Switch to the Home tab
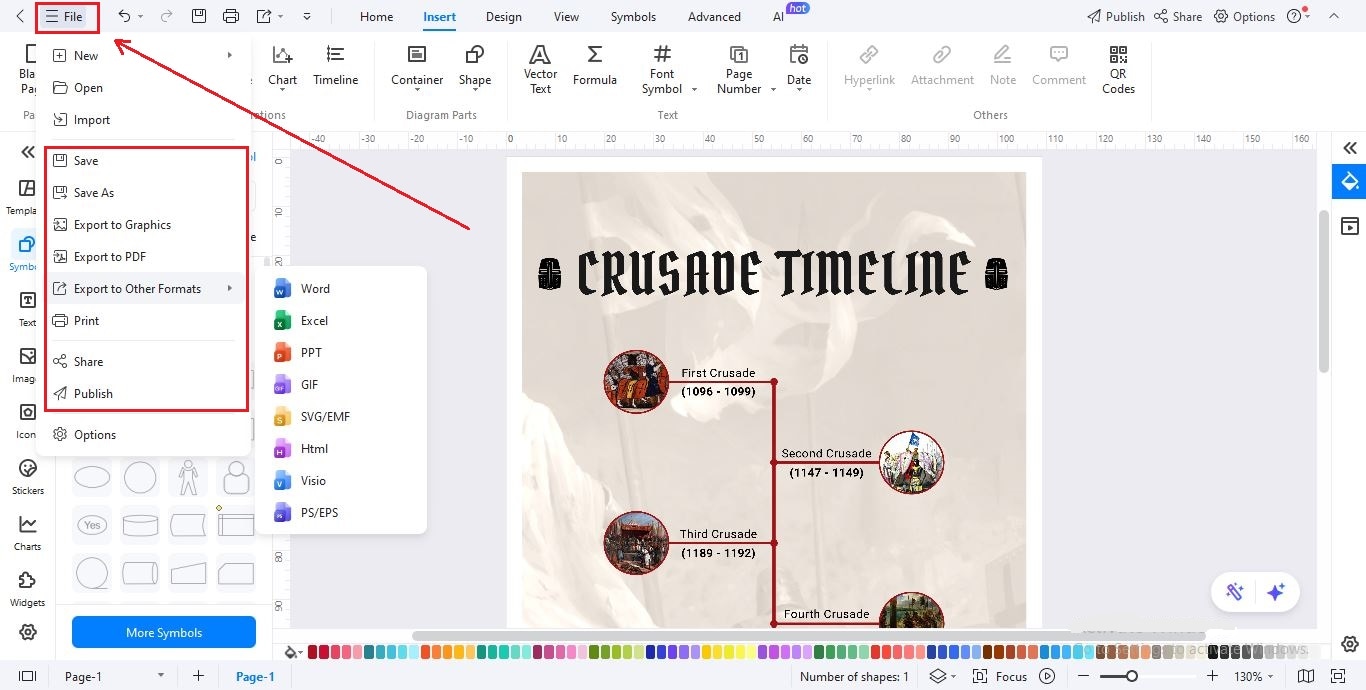Screen dimensions: 1366x690 (376, 16)
